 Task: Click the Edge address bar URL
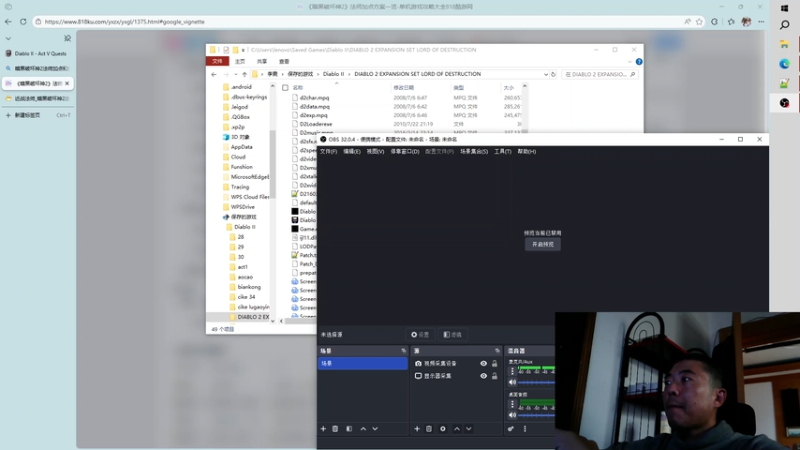click(x=124, y=21)
